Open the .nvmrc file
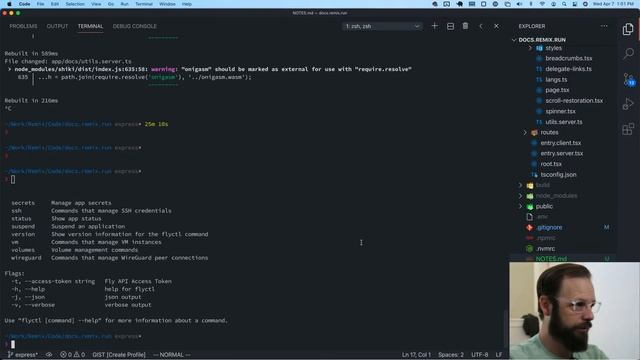 545,249
